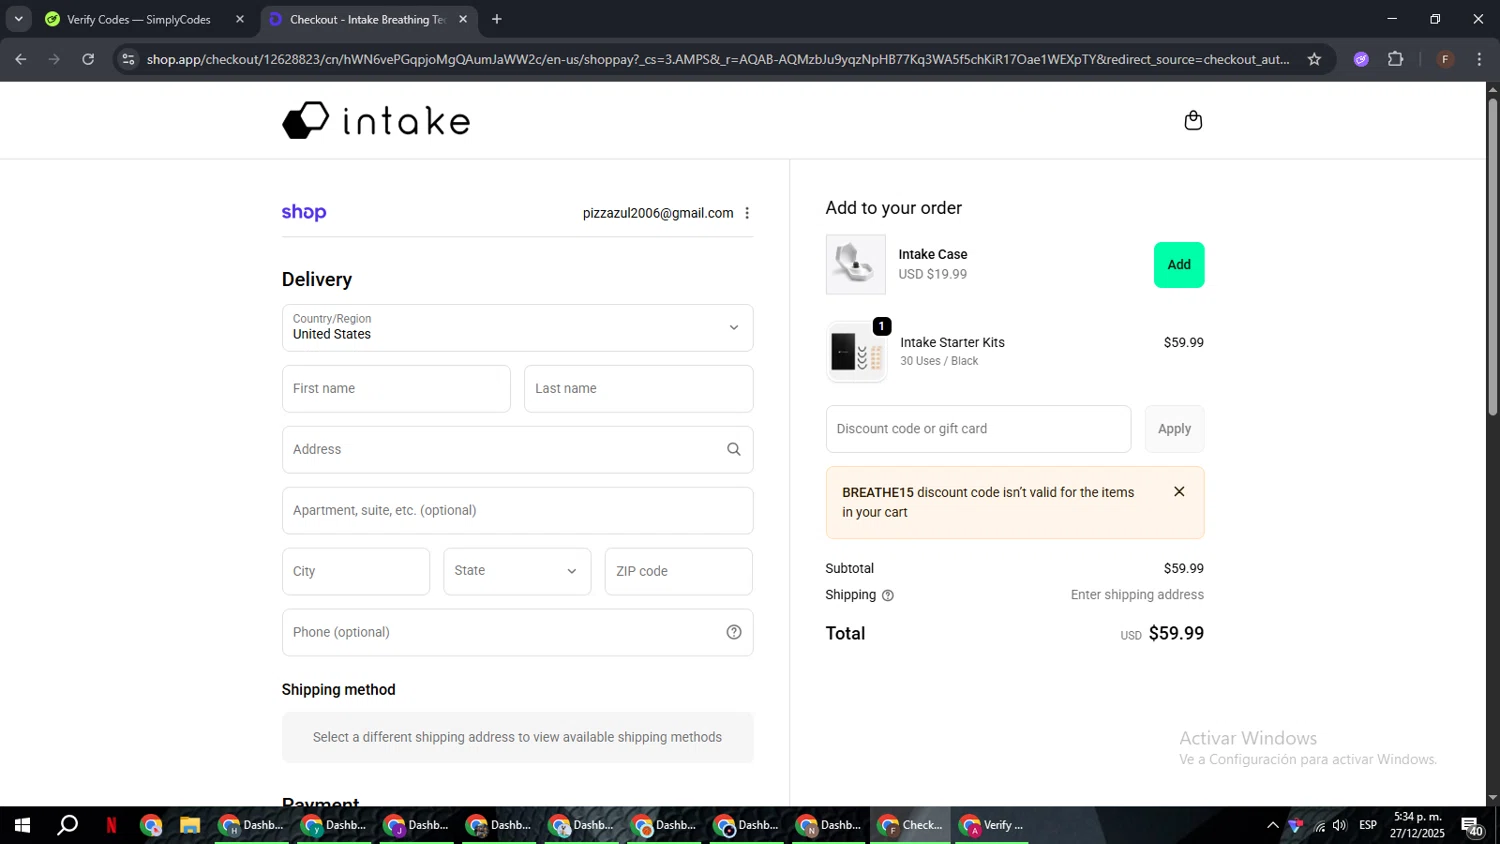Click the purple extension icon in toolbar

1361,59
